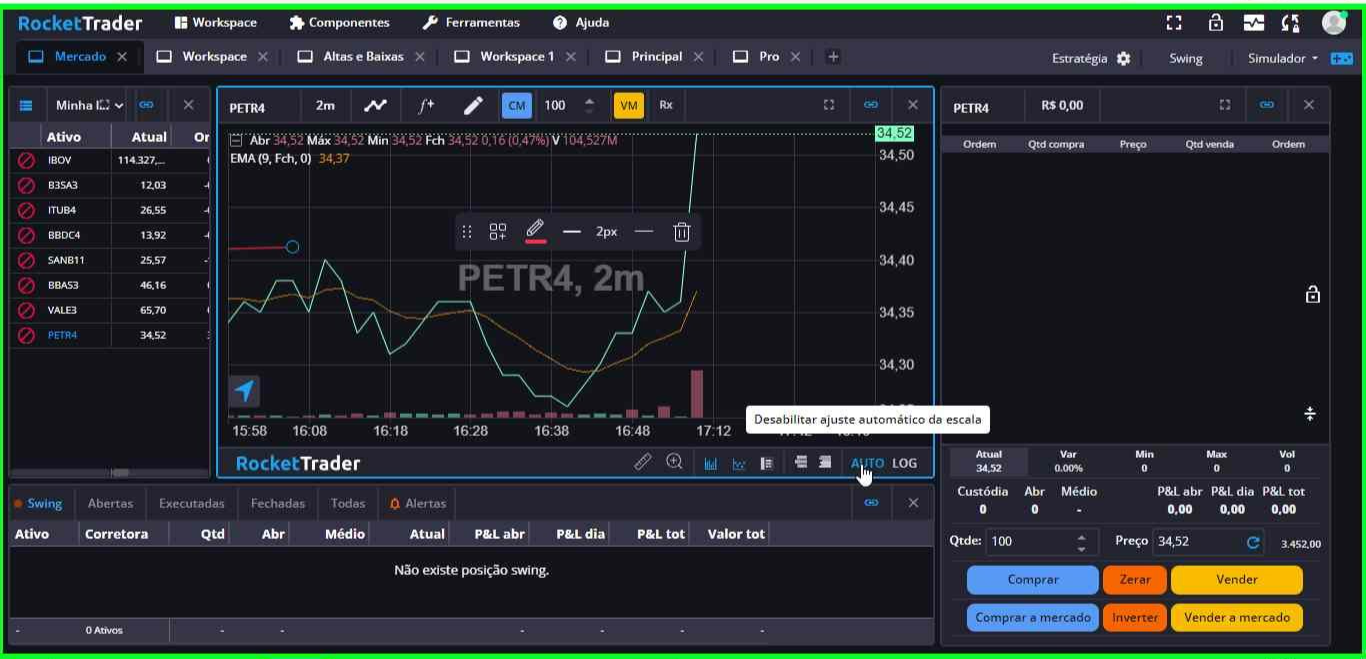Click the link icon in chart header
The height and width of the screenshot is (659, 1366).
pos(871,105)
